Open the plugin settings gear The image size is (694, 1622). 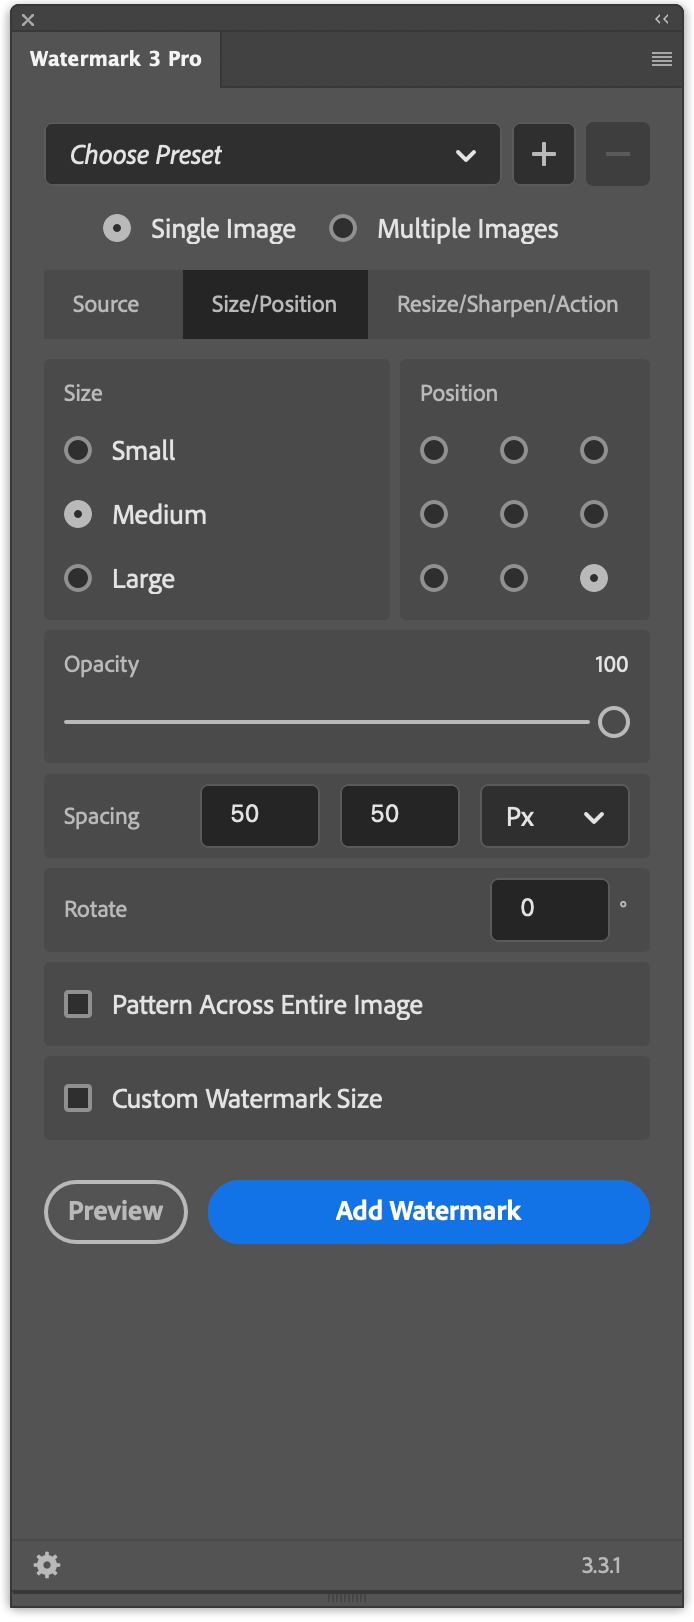[46, 1565]
